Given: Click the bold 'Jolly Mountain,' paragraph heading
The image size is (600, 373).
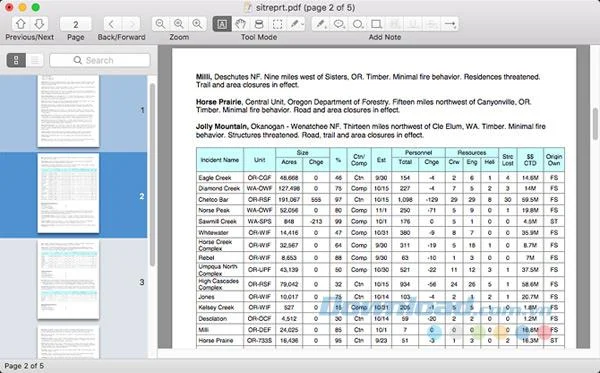Looking at the screenshot, I should pos(222,127).
